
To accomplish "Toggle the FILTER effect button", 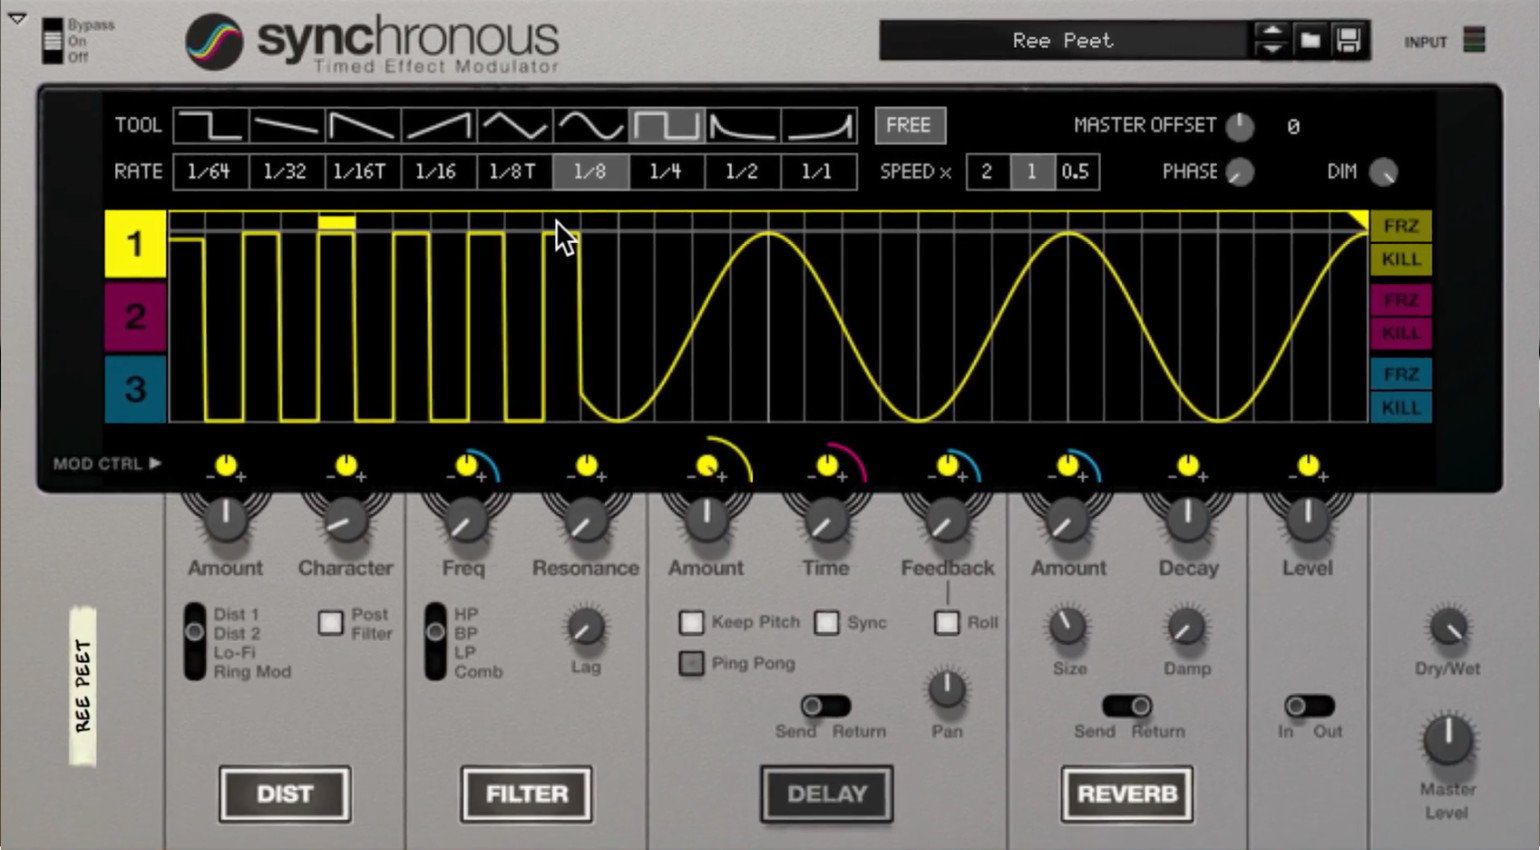I will pos(527,794).
